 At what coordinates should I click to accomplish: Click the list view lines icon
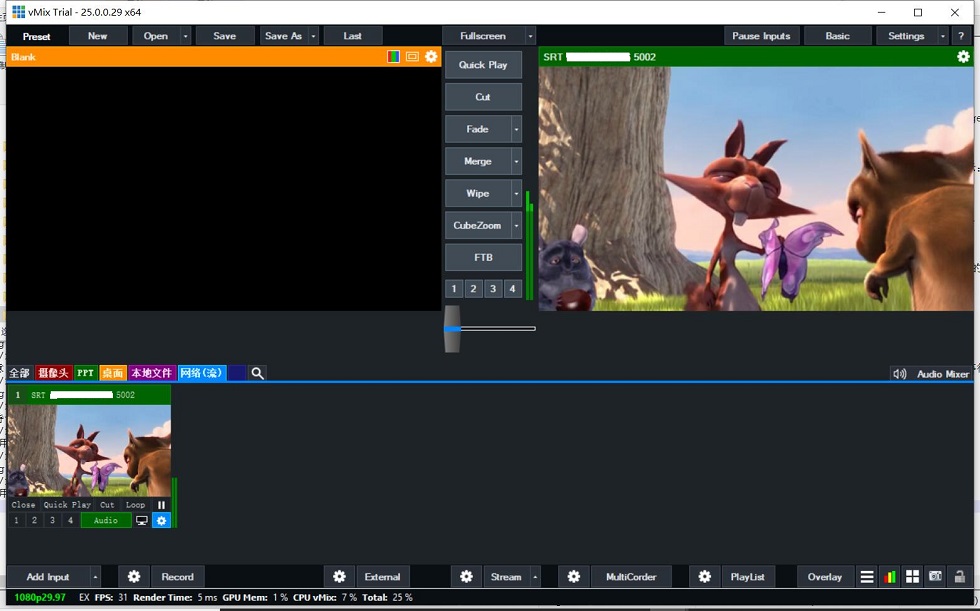pos(867,577)
